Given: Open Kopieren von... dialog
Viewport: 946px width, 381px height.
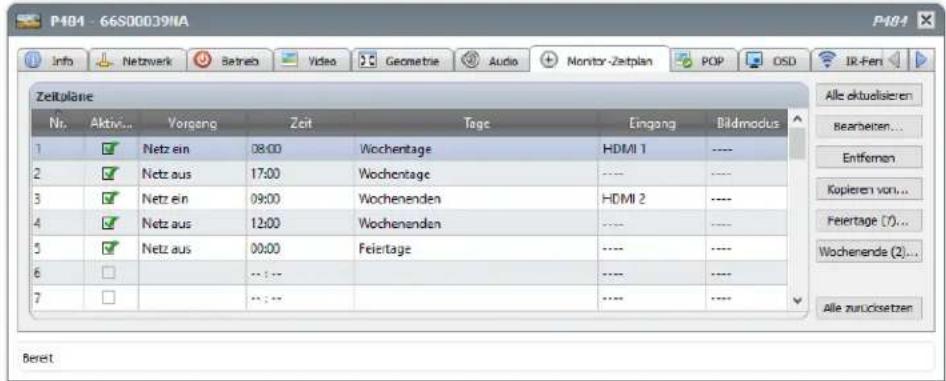Looking at the screenshot, I should tap(869, 189).
